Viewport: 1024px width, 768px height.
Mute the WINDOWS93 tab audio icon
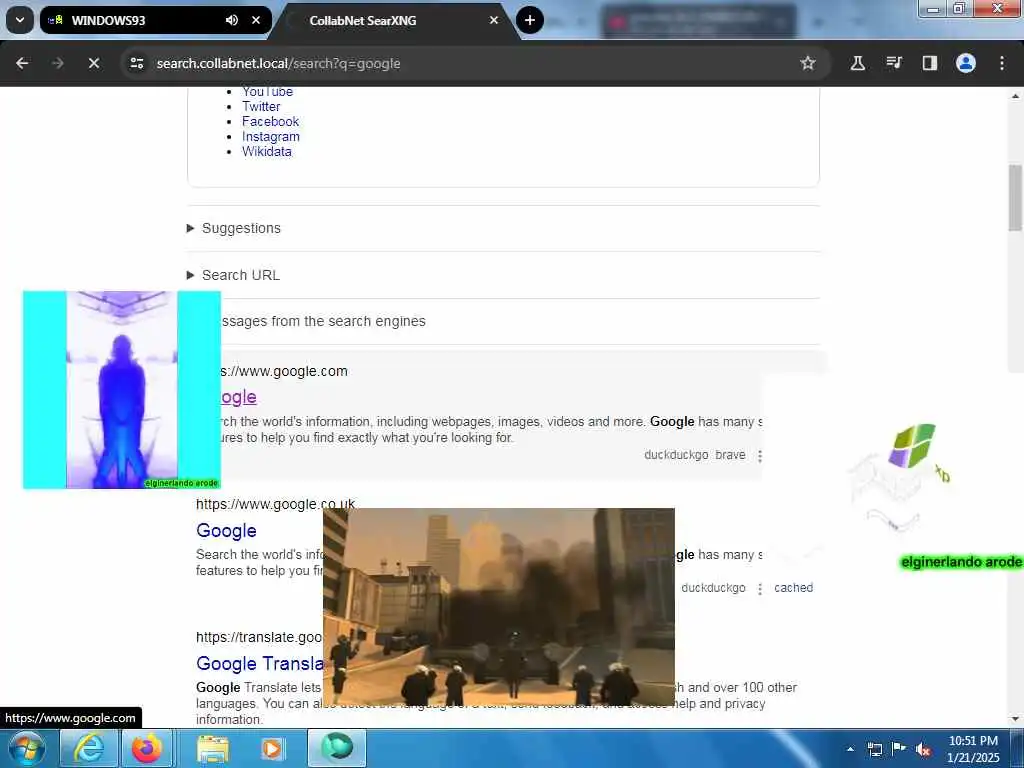(232, 20)
